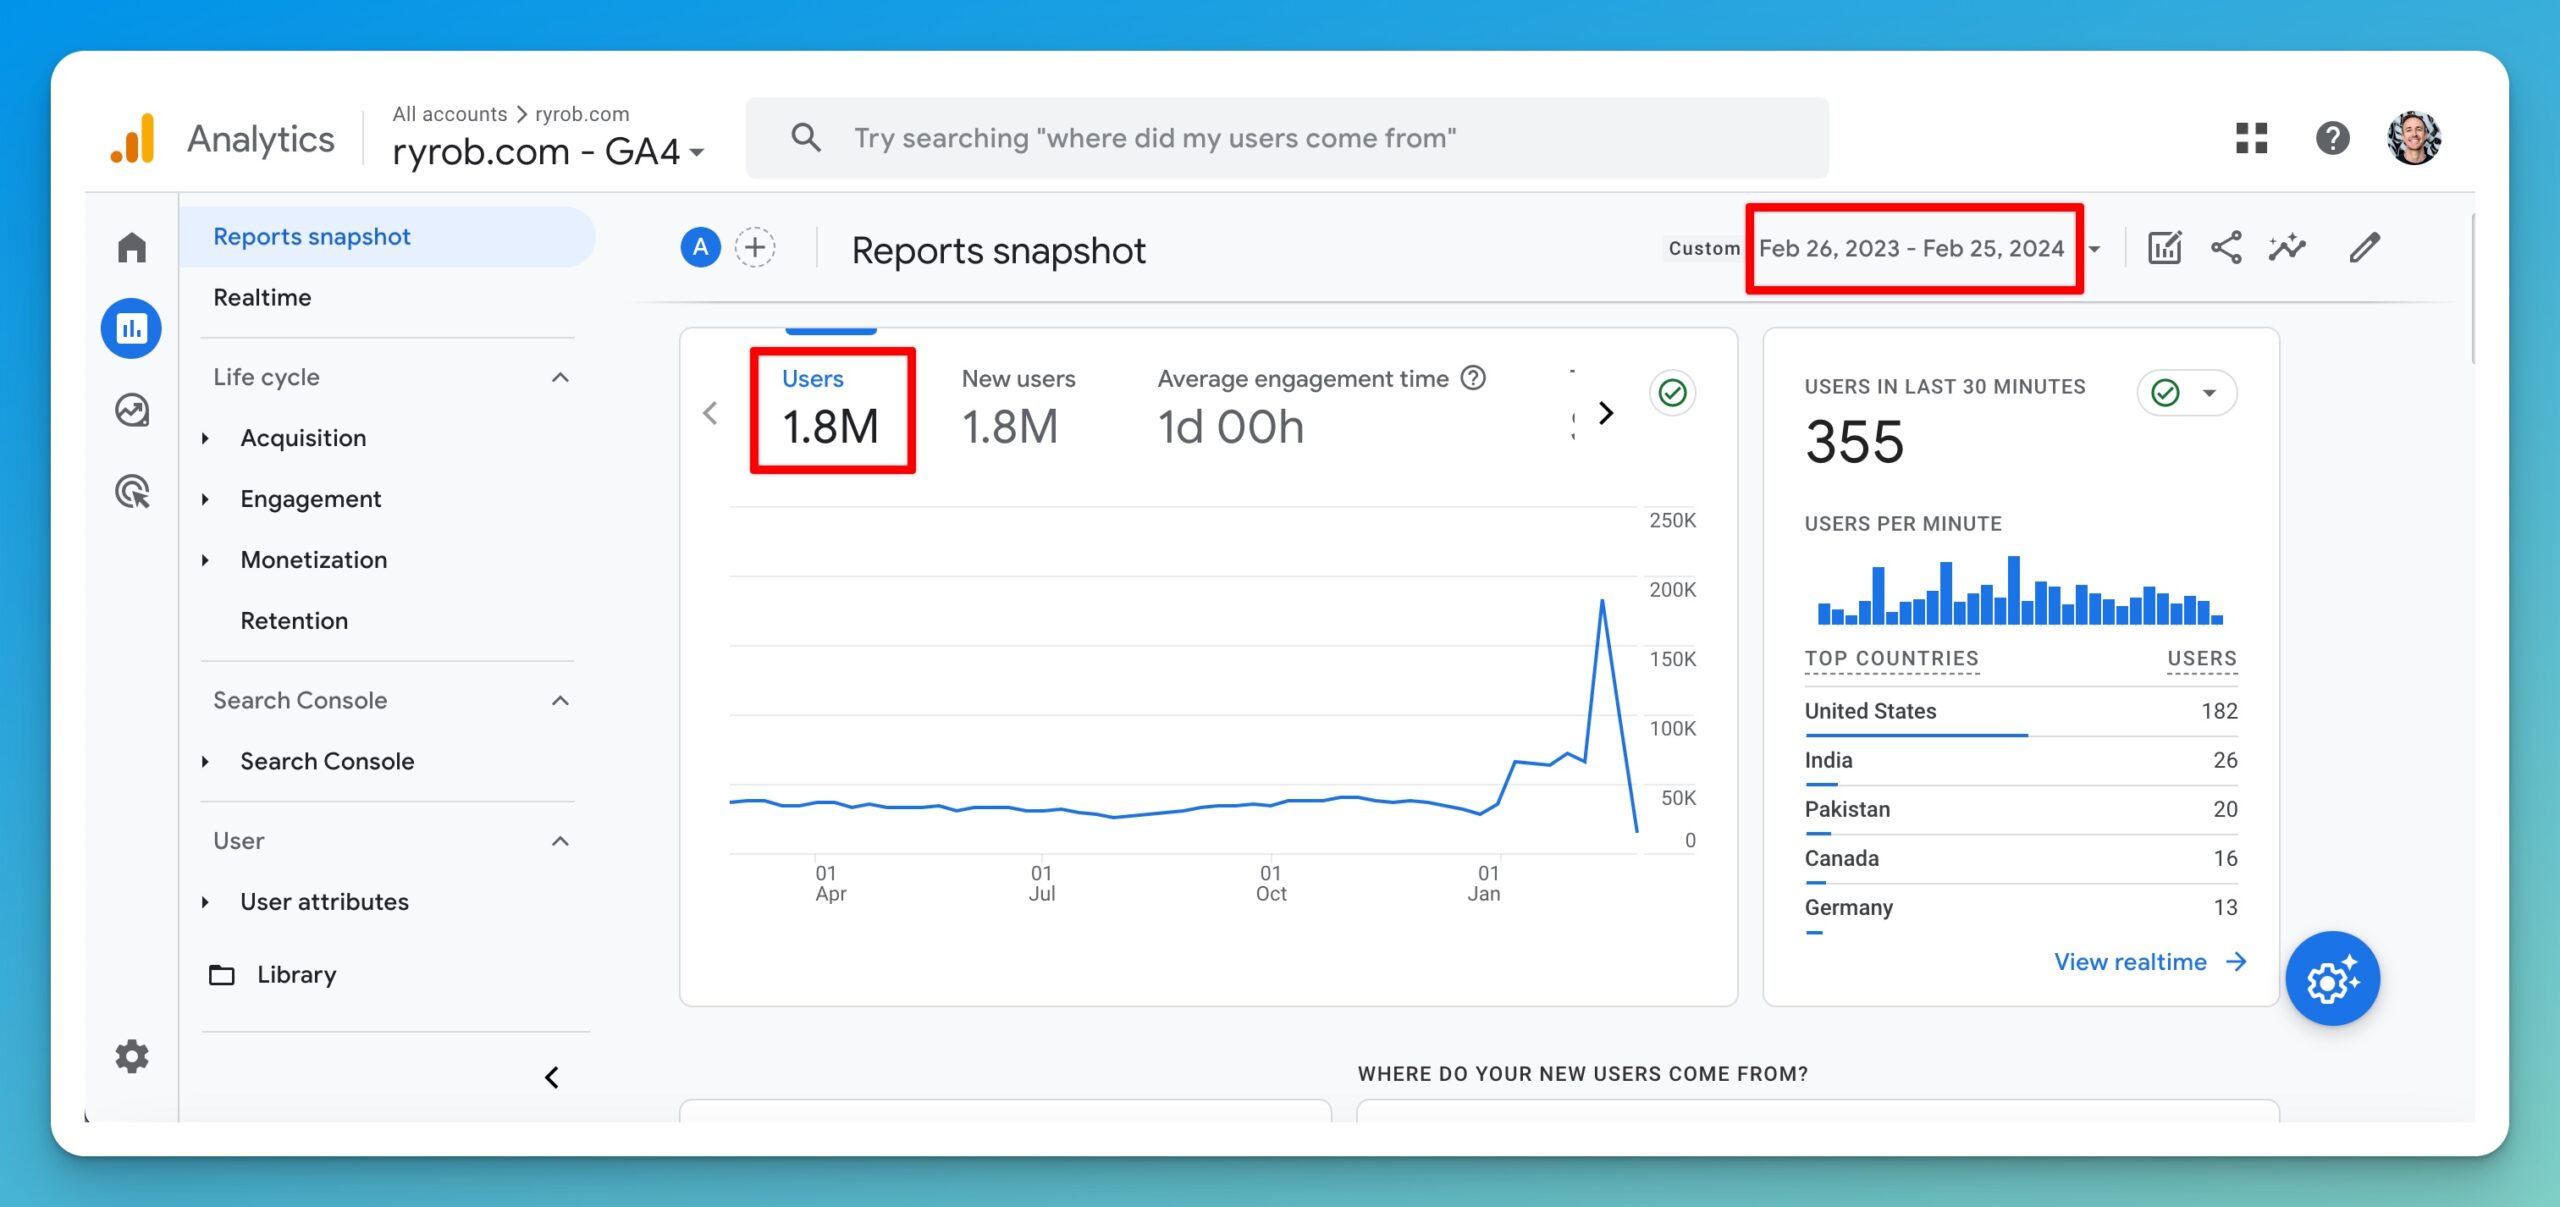Collapse the Life cycle section

[x=560, y=377]
